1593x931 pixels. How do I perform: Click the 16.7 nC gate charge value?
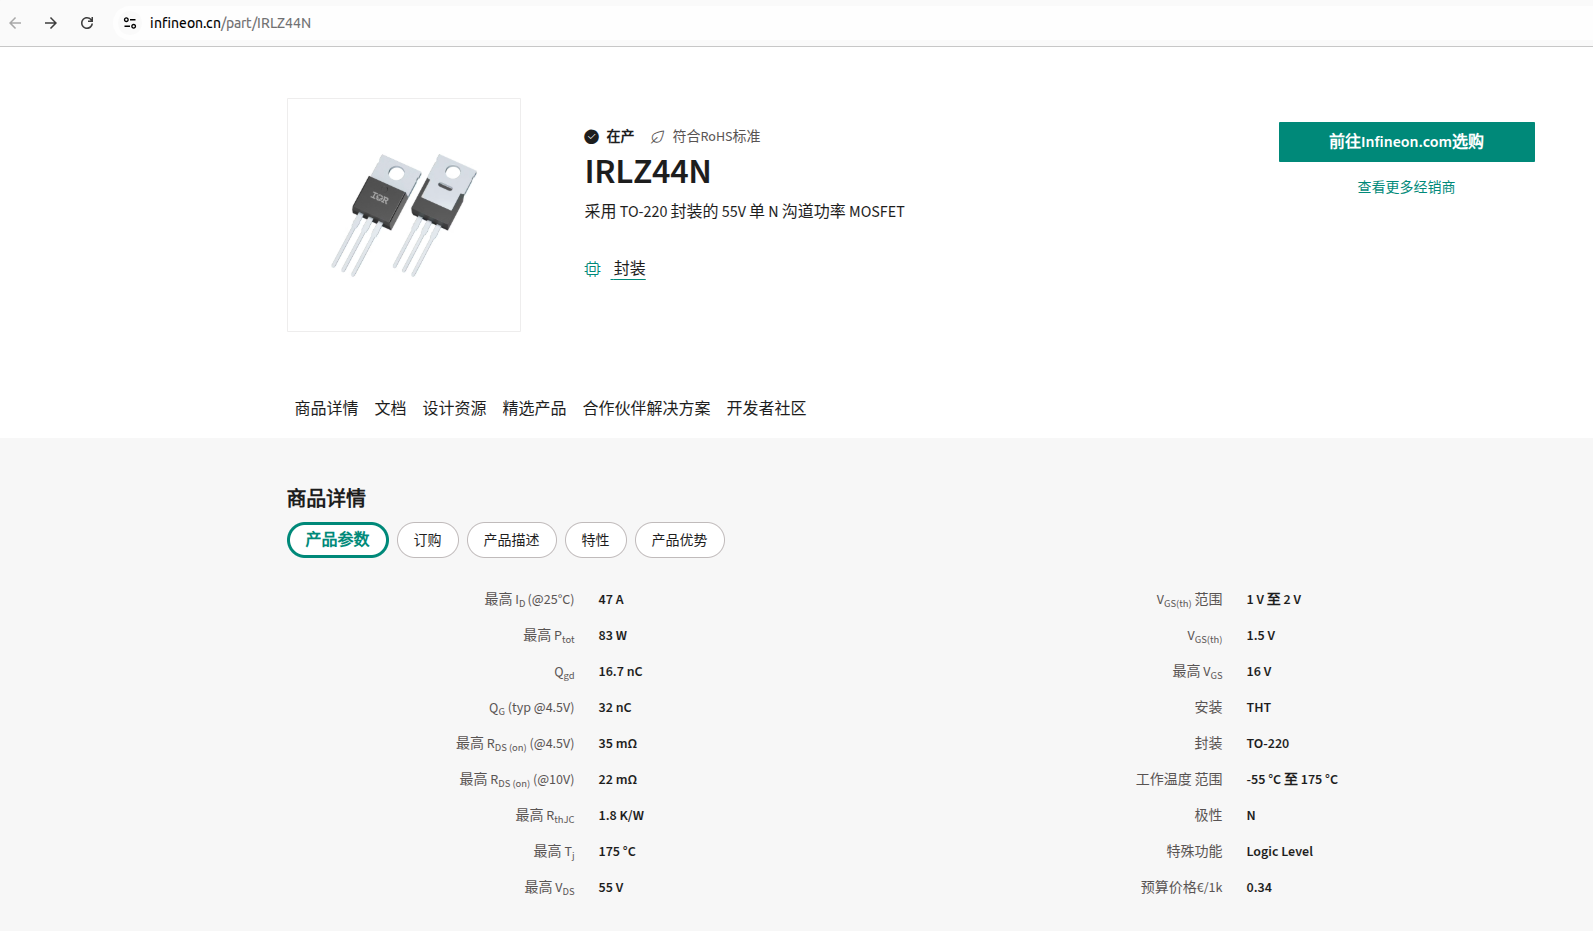tap(621, 672)
